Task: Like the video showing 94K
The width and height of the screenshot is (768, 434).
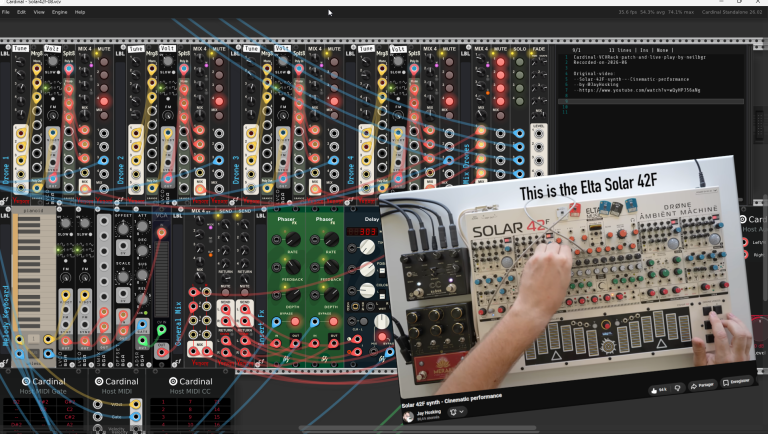Action: [659, 389]
